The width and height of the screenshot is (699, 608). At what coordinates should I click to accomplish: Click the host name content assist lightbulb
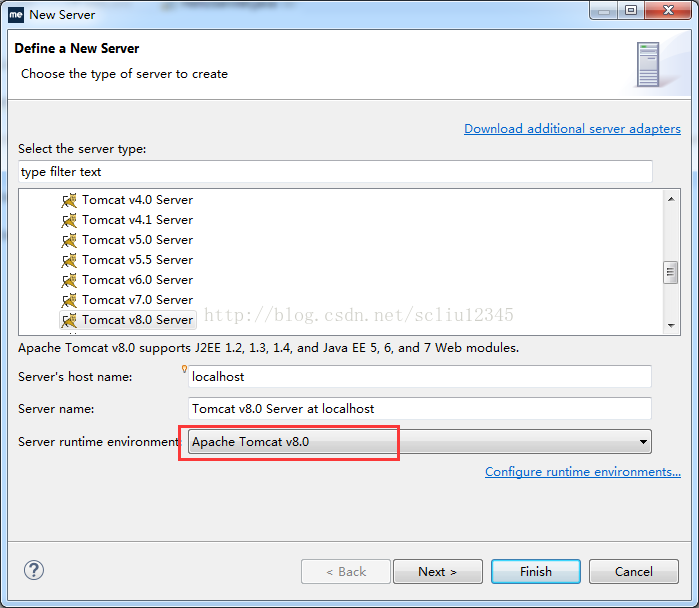pos(184,369)
